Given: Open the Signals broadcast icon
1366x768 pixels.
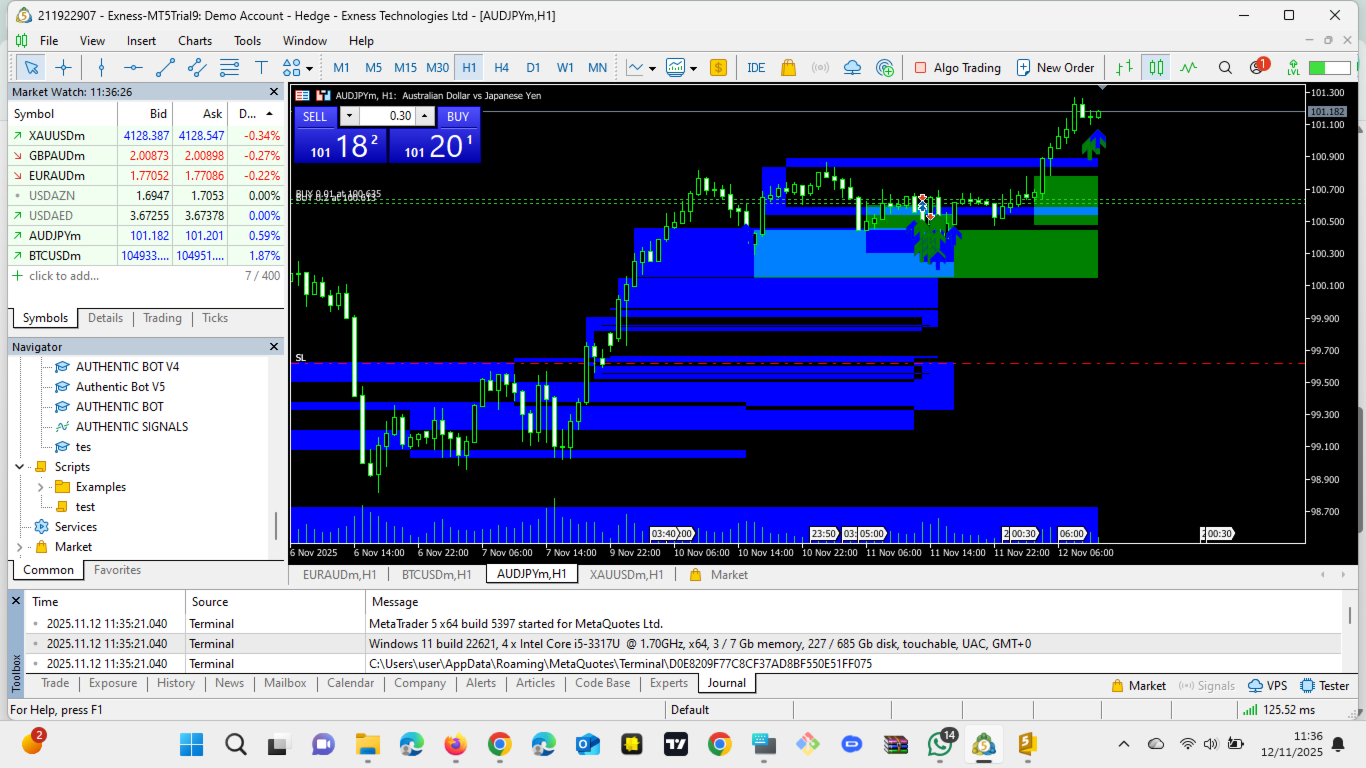Looking at the screenshot, I should 820,67.
